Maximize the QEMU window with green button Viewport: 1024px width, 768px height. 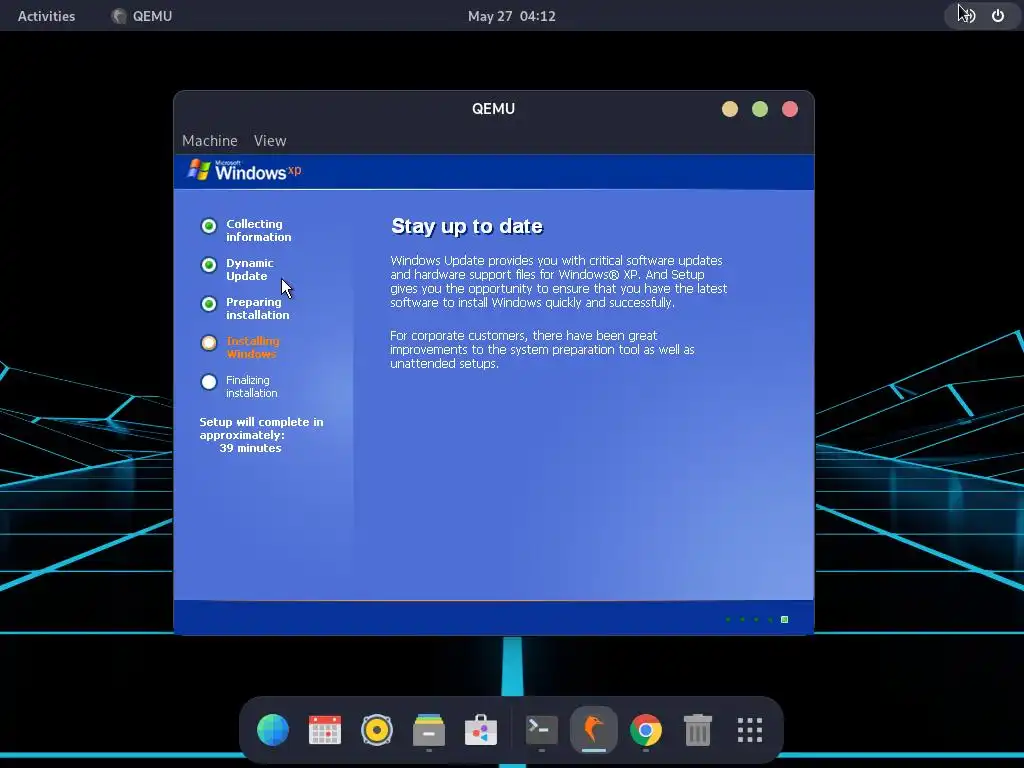(760, 109)
